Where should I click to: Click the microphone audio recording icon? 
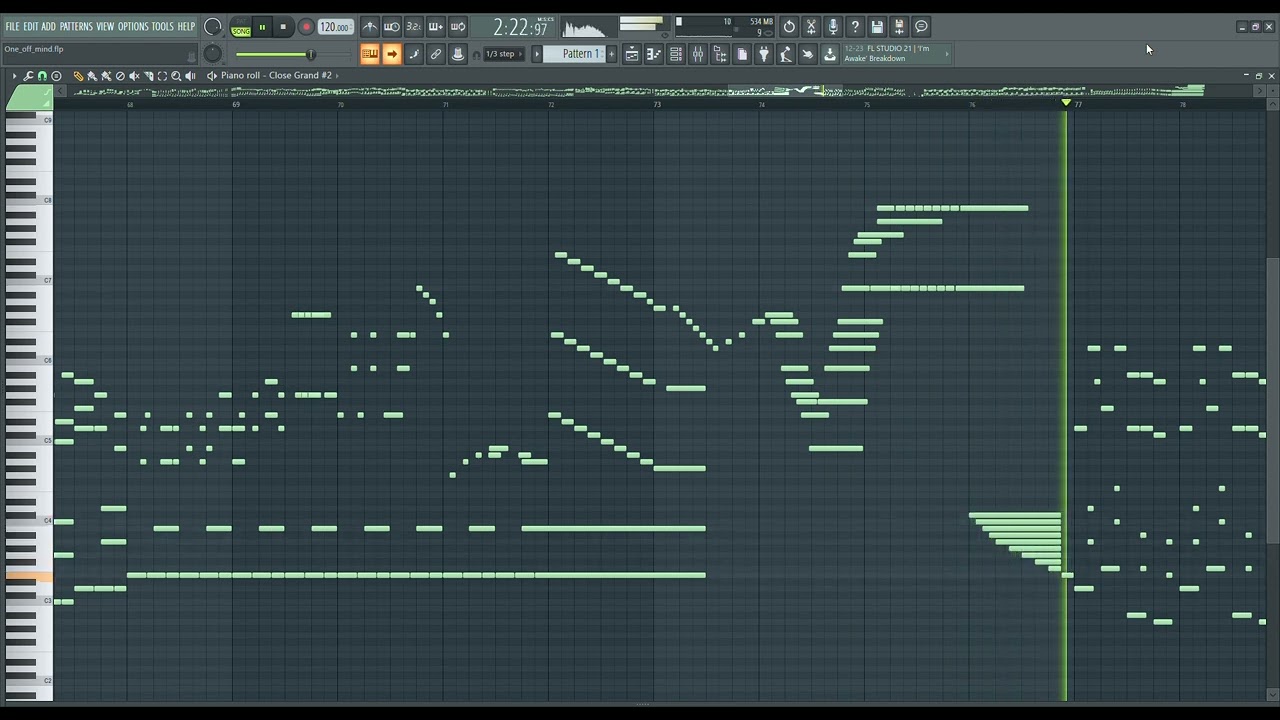click(x=833, y=27)
